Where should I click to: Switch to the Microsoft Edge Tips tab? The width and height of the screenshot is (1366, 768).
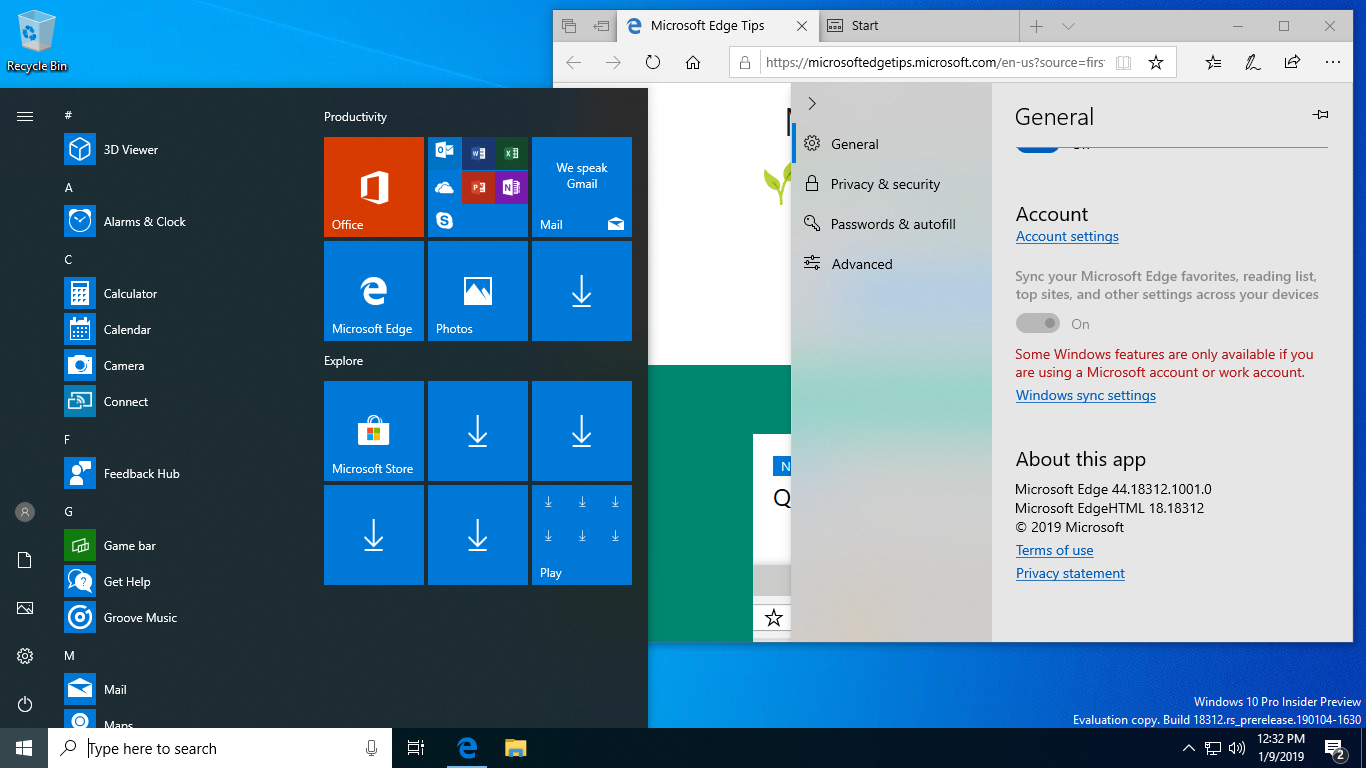718,26
